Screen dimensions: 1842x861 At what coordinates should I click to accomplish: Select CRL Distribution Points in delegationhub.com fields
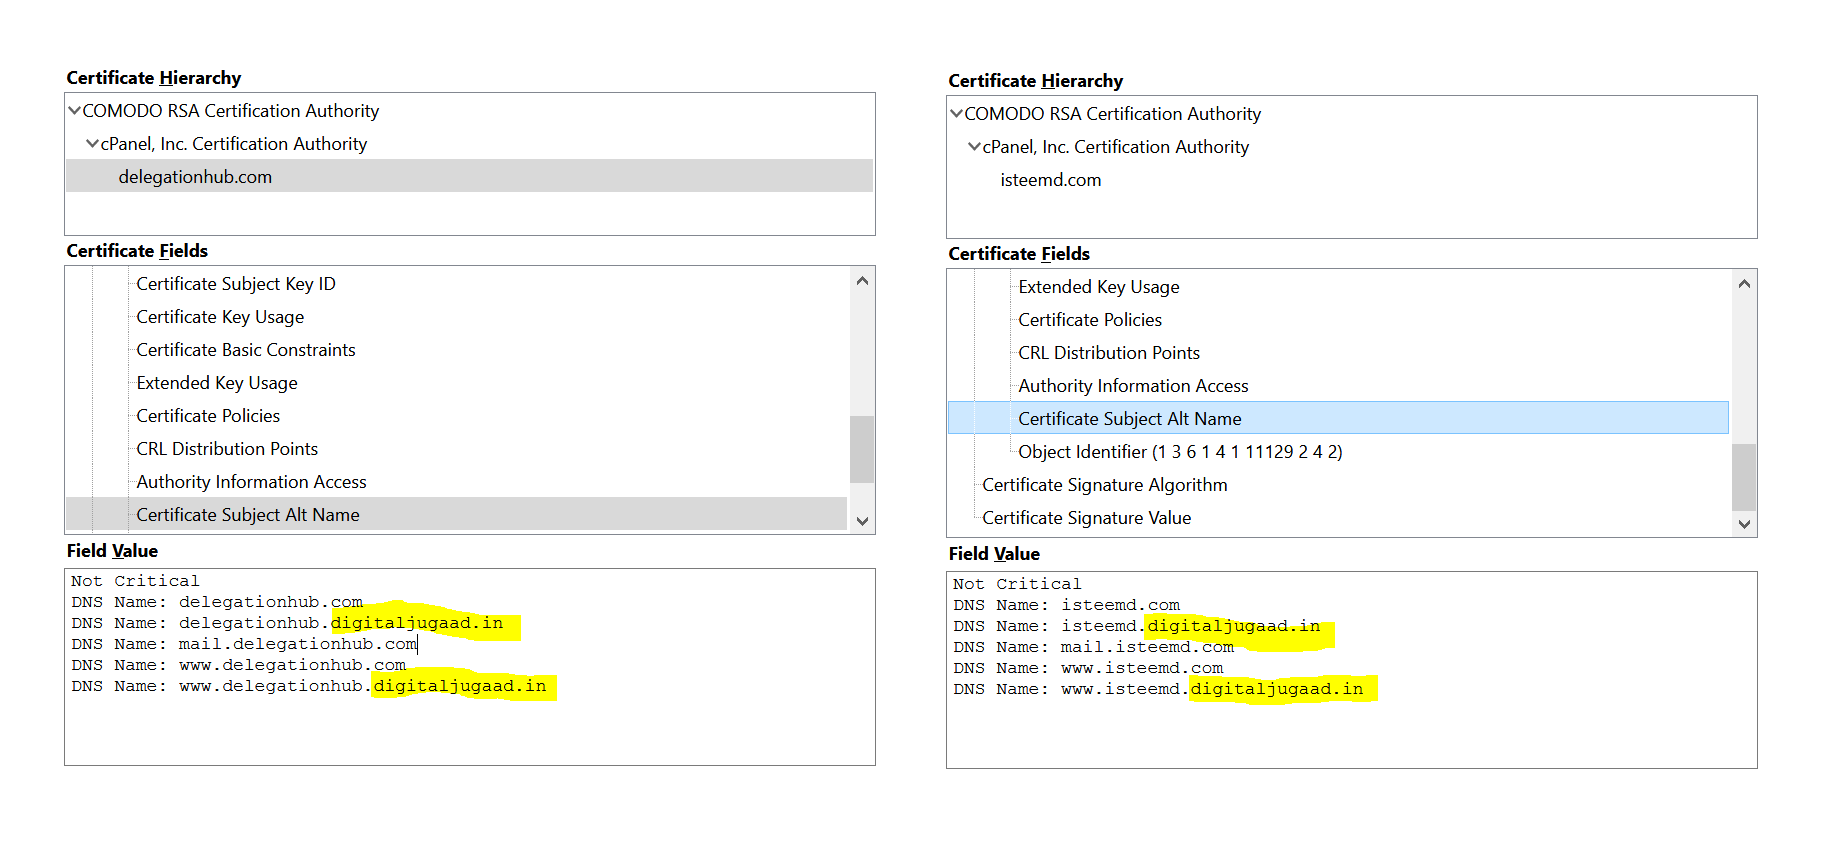tap(227, 449)
